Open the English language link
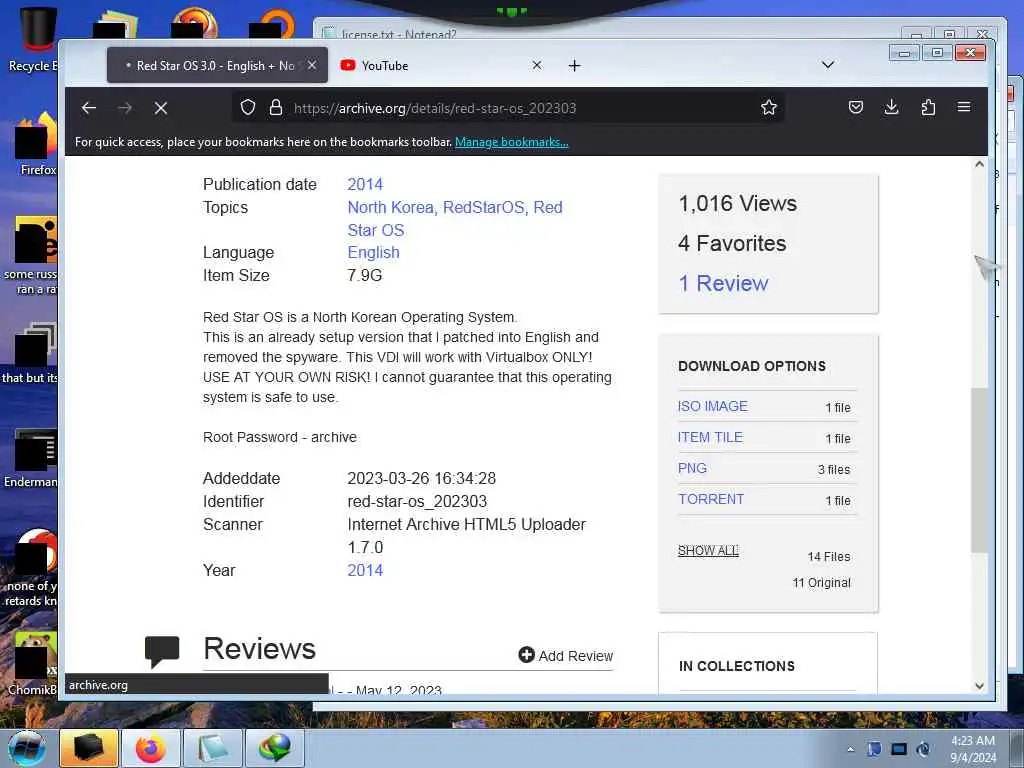 pos(373,252)
